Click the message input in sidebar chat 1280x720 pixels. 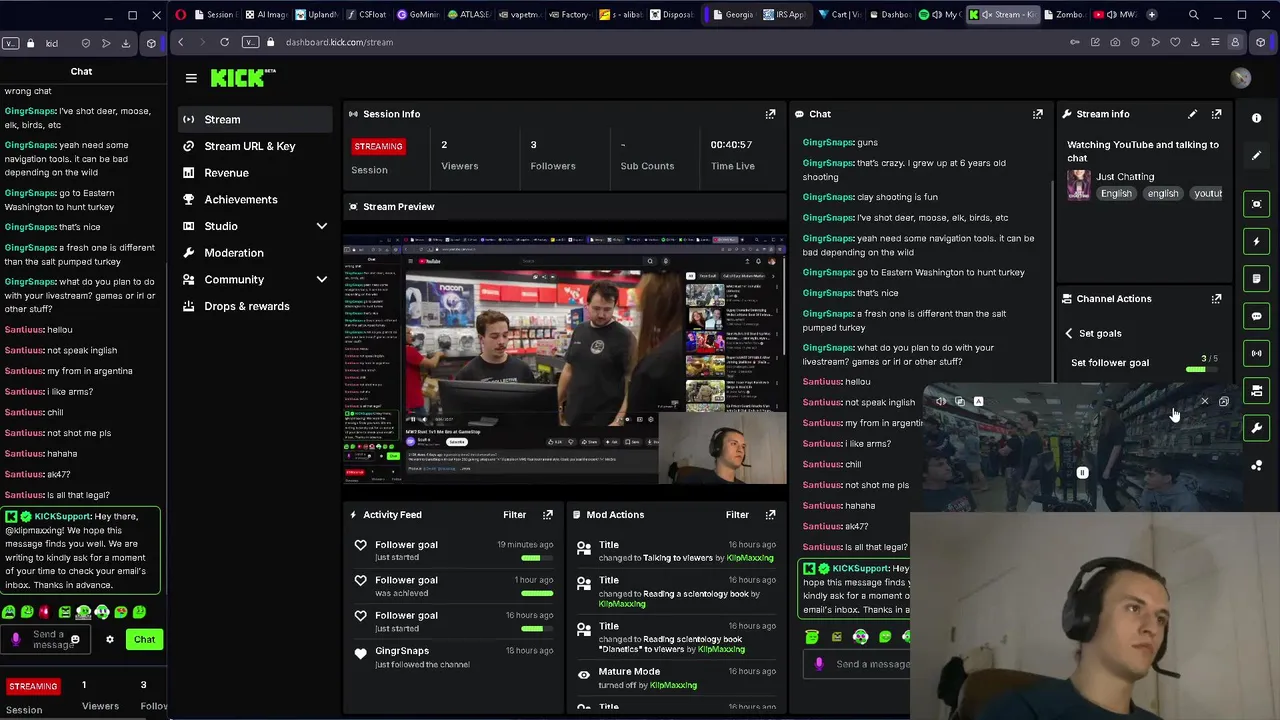47,640
